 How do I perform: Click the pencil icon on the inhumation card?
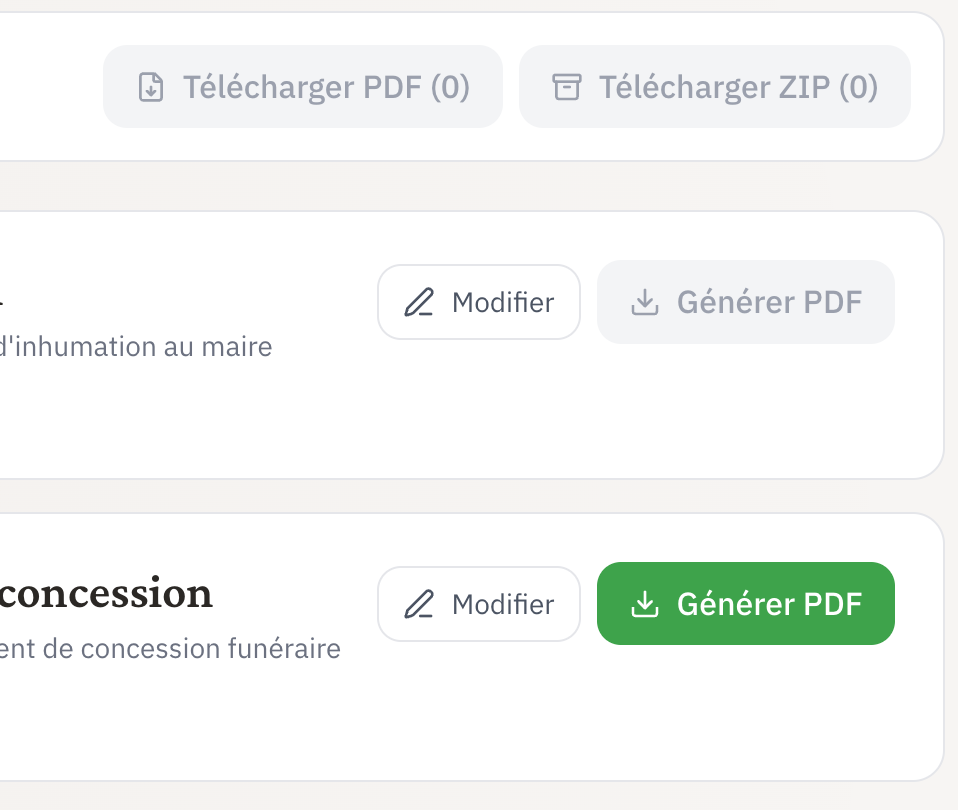419,302
